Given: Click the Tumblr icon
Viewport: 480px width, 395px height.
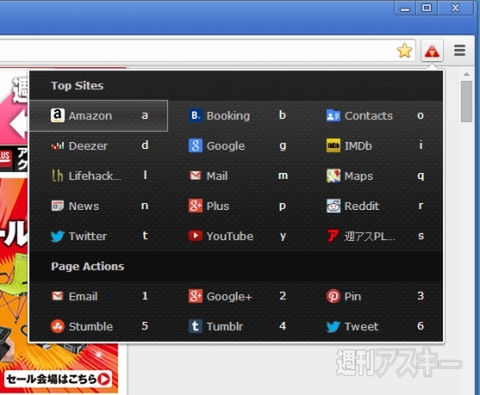Looking at the screenshot, I should click(195, 326).
